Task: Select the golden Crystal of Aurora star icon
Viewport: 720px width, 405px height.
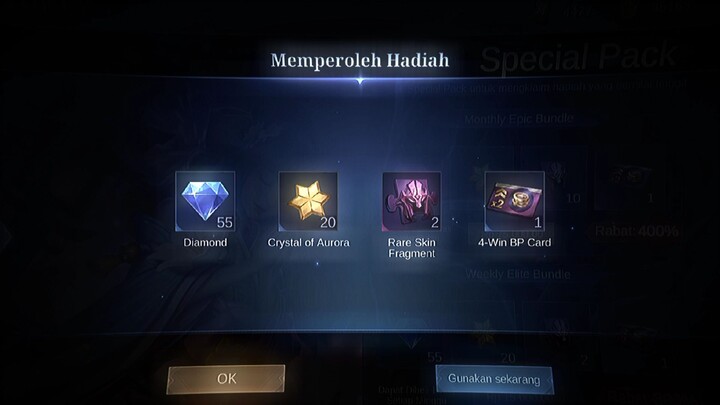Action: click(x=308, y=201)
